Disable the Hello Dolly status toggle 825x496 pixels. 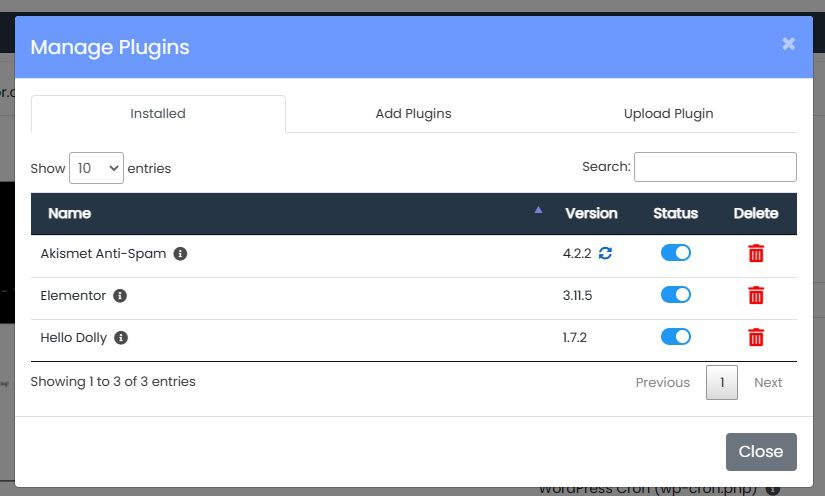click(676, 337)
